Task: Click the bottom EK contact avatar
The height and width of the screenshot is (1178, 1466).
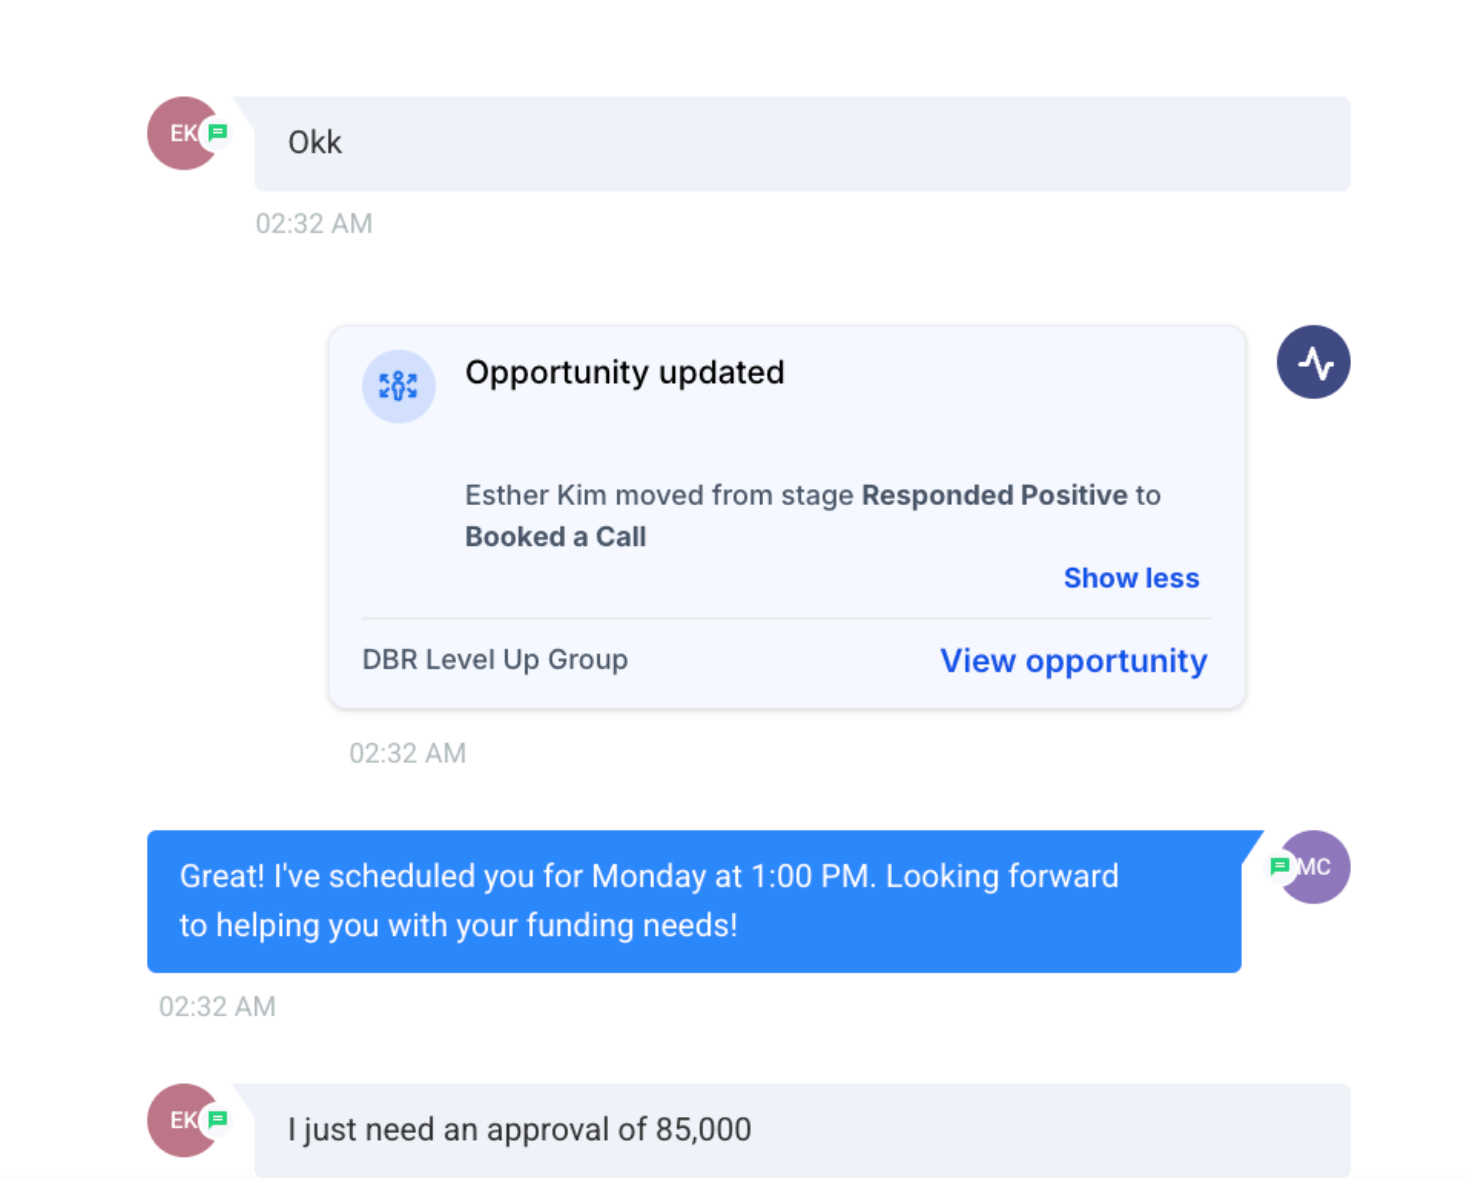Action: (183, 1120)
